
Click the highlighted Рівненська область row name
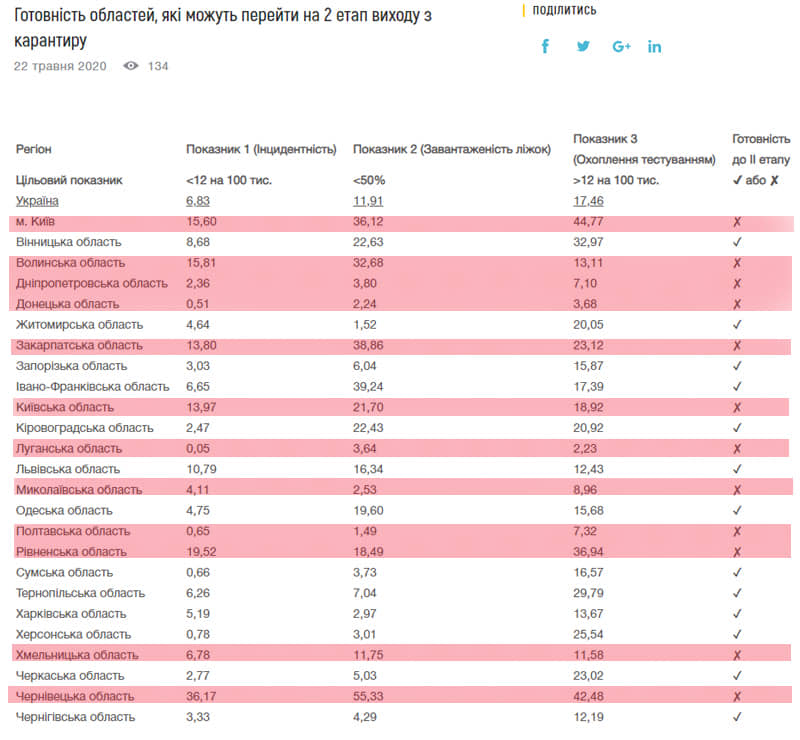pos(70,552)
